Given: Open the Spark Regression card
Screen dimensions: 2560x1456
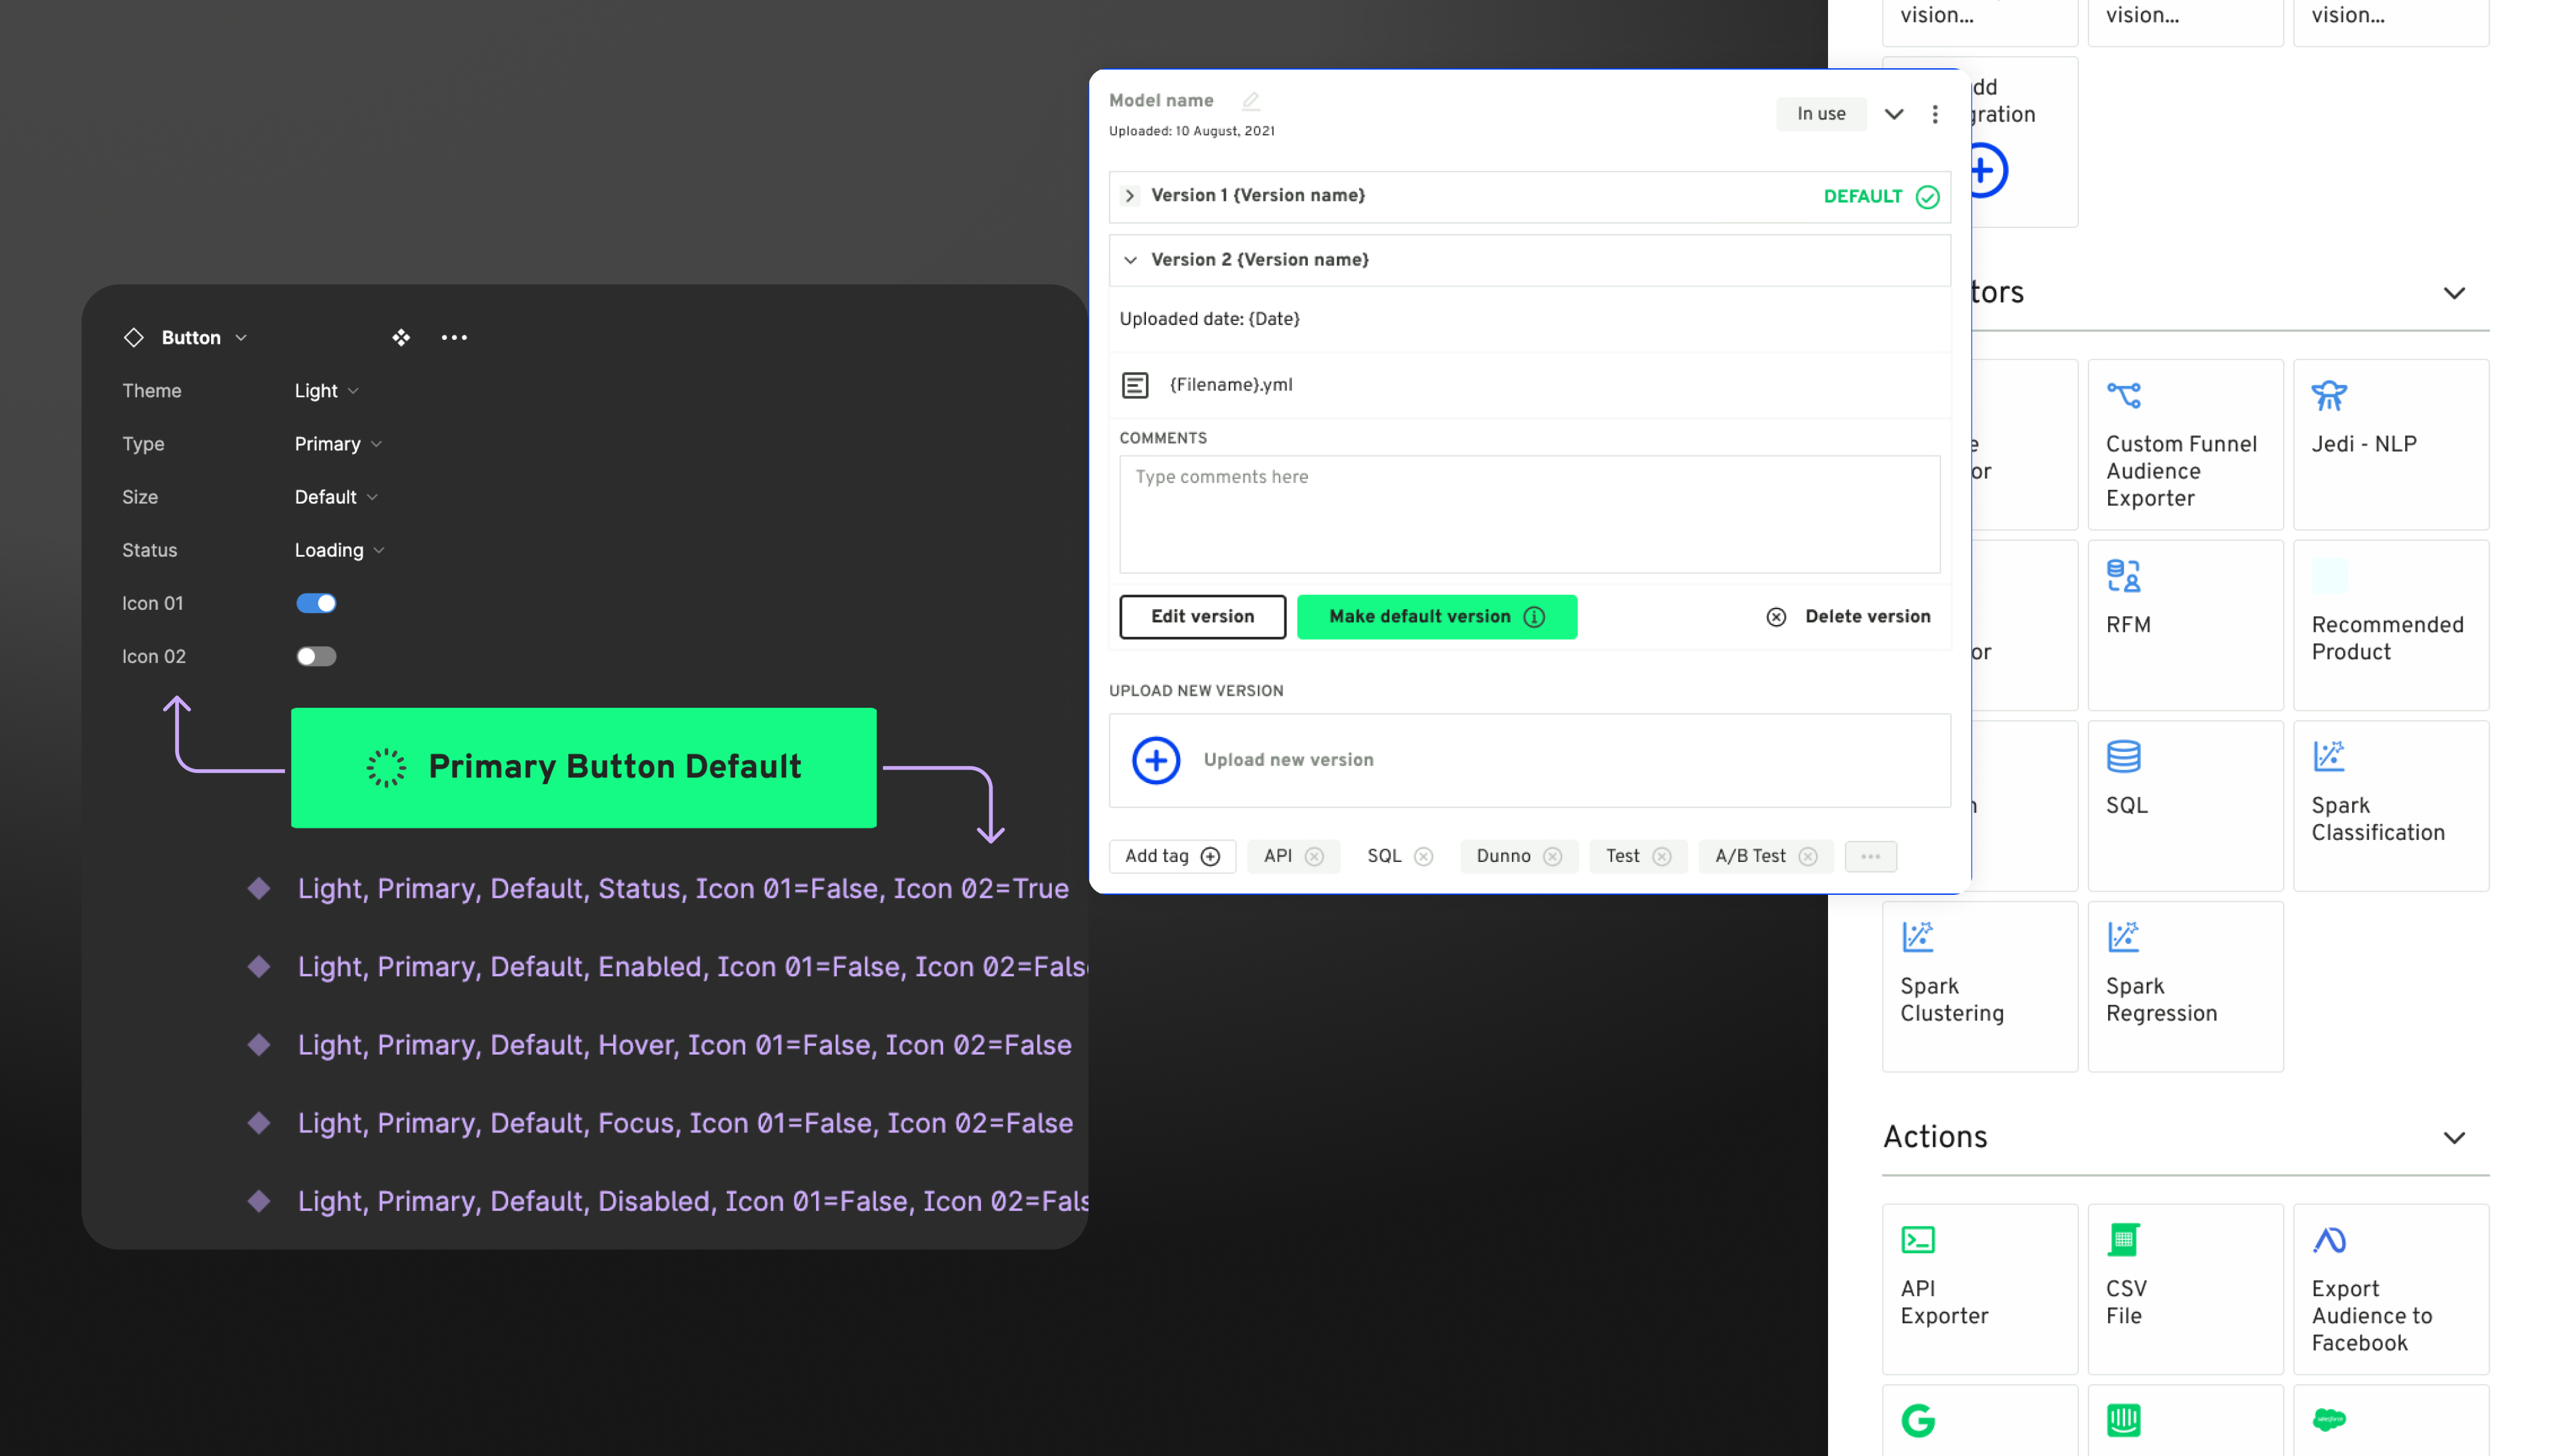Looking at the screenshot, I should 2185,987.
